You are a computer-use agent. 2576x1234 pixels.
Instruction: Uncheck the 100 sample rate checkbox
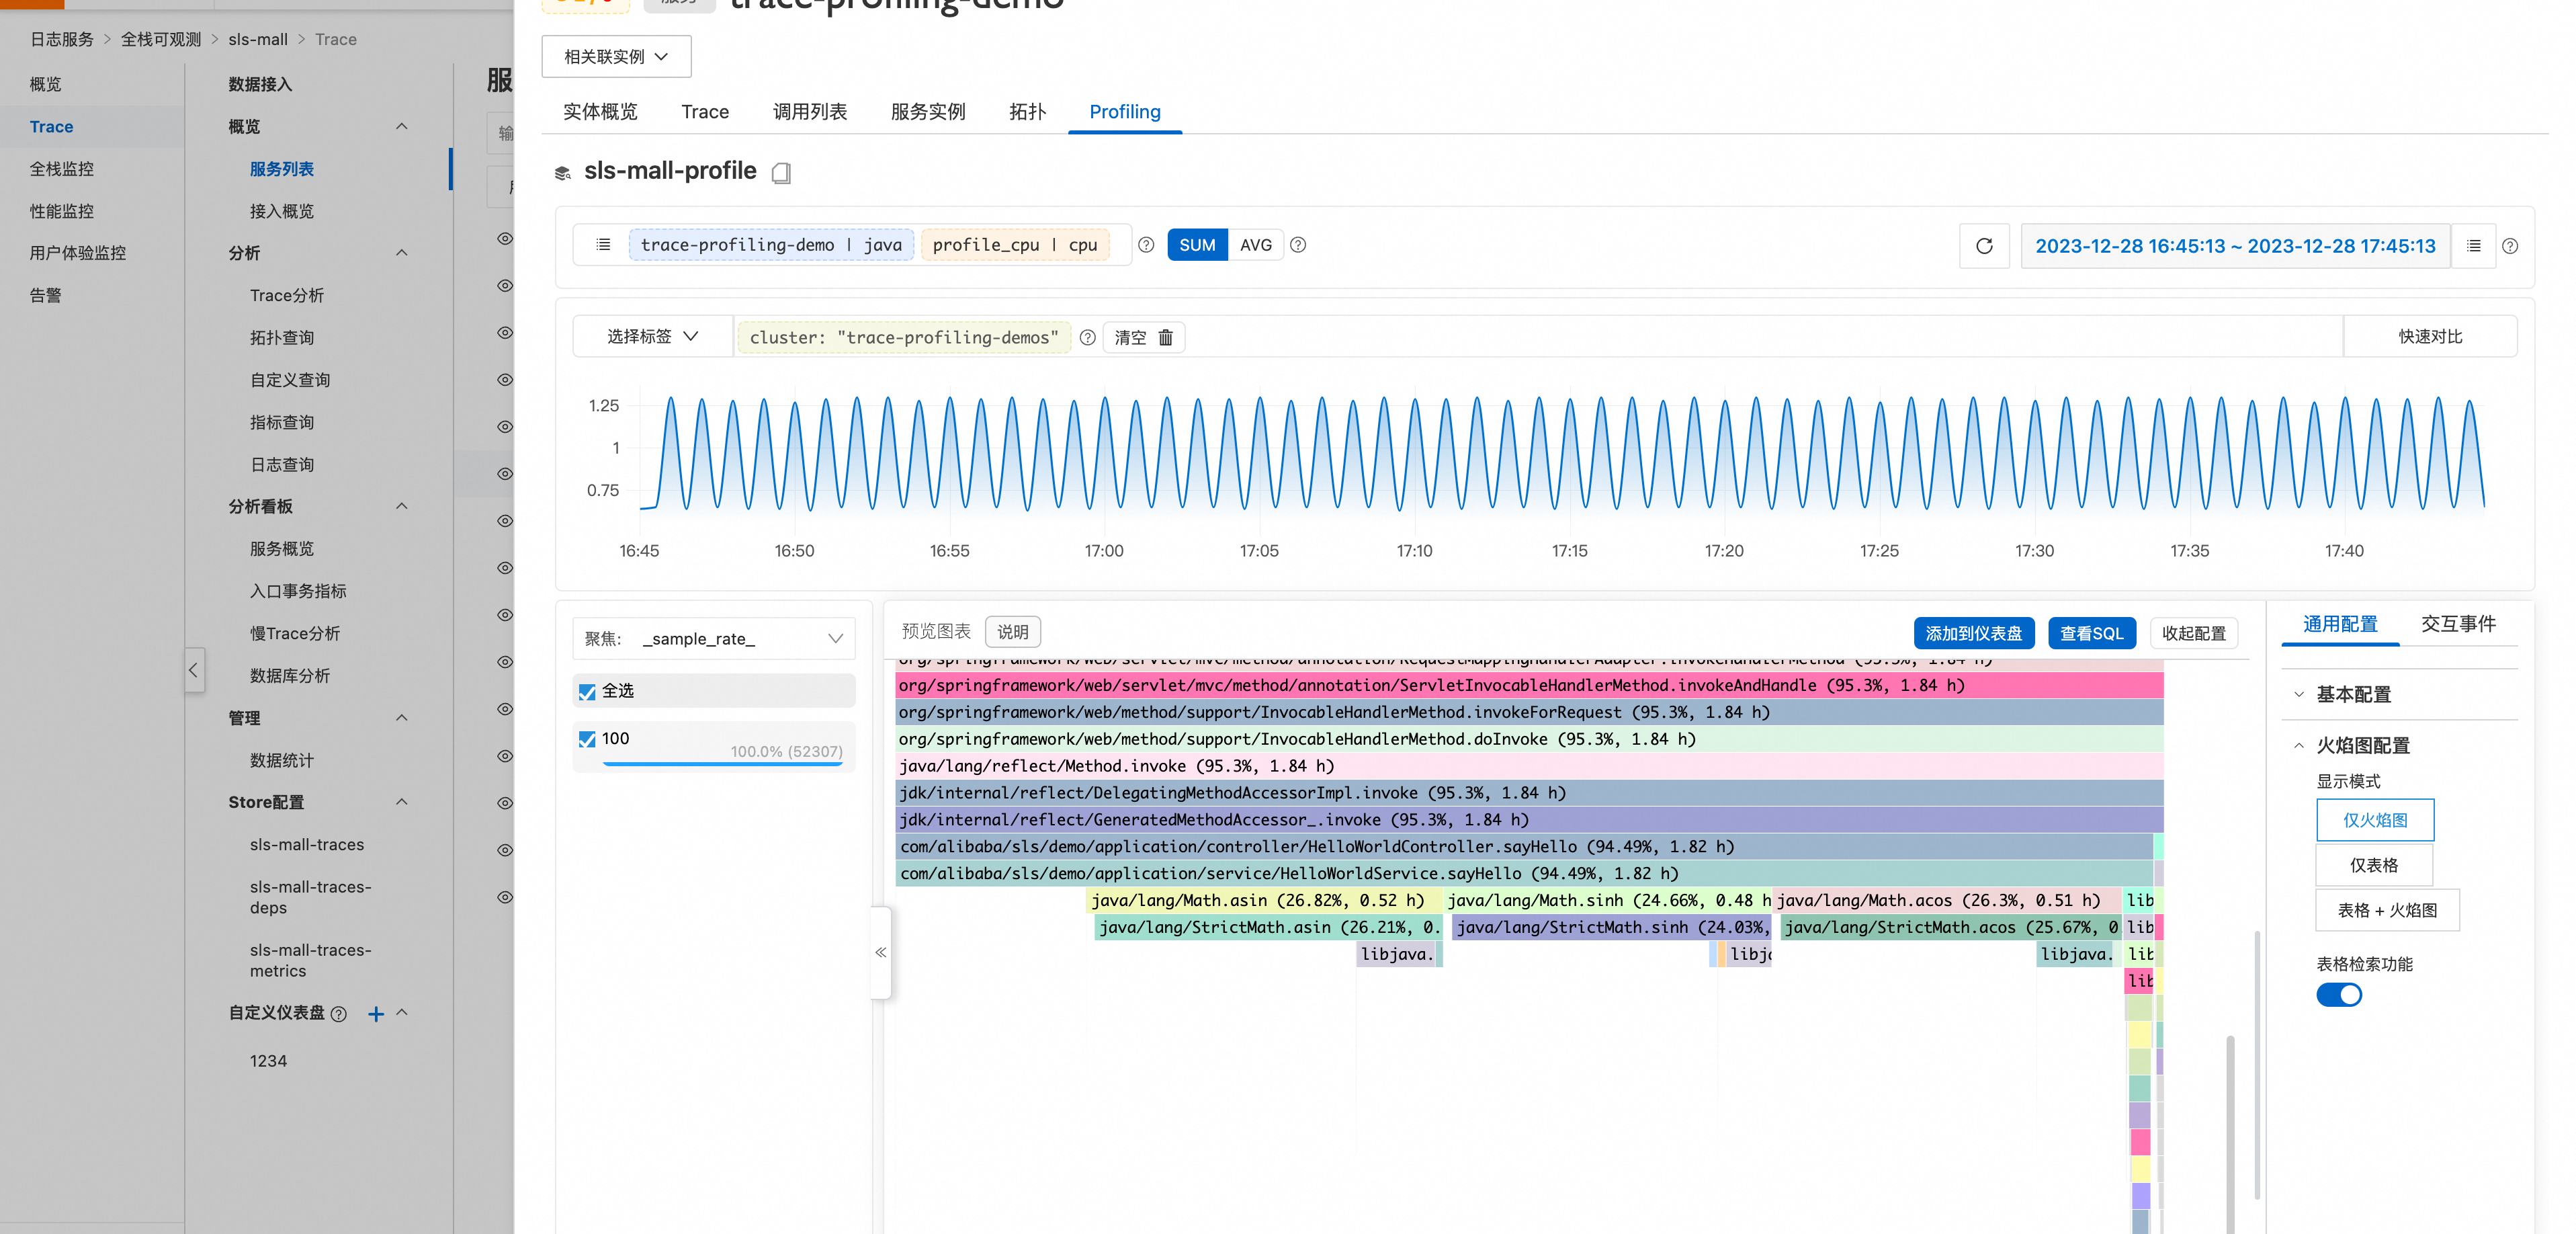coord(587,739)
